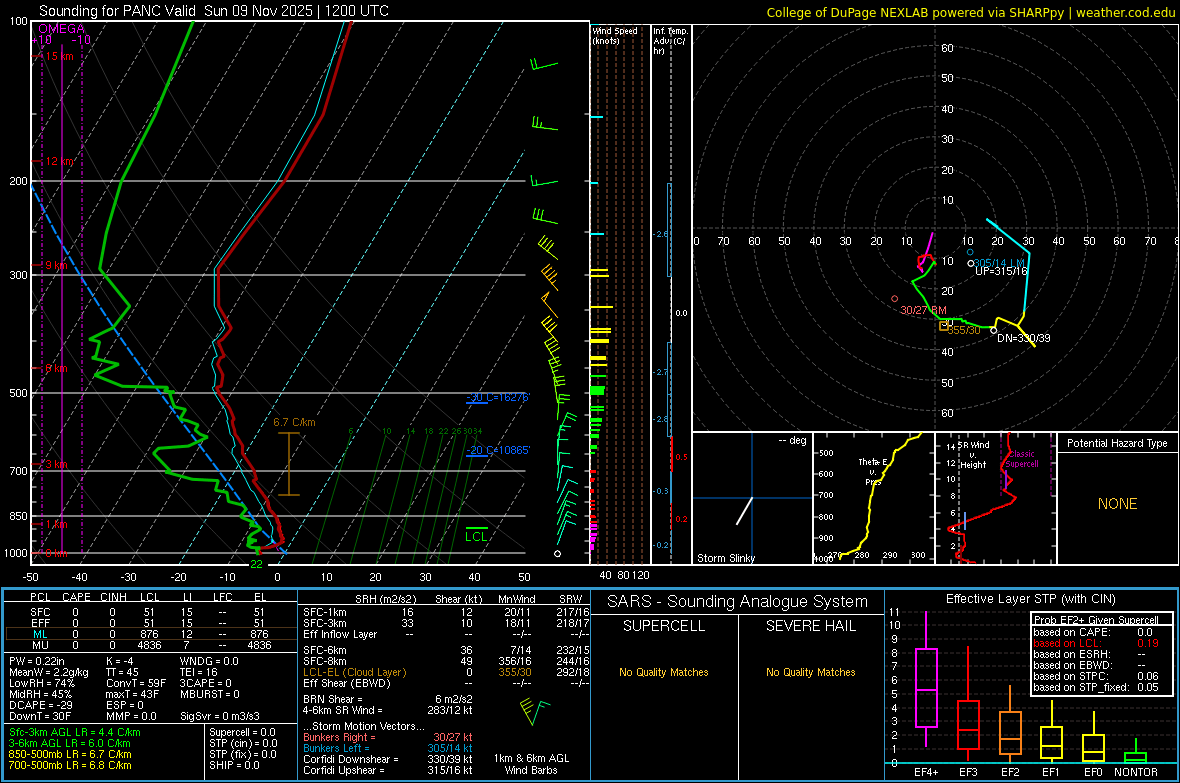
Task: Click 'Sfc-3km AGL LR = 4.4 C/km'
Action: (x=75, y=732)
